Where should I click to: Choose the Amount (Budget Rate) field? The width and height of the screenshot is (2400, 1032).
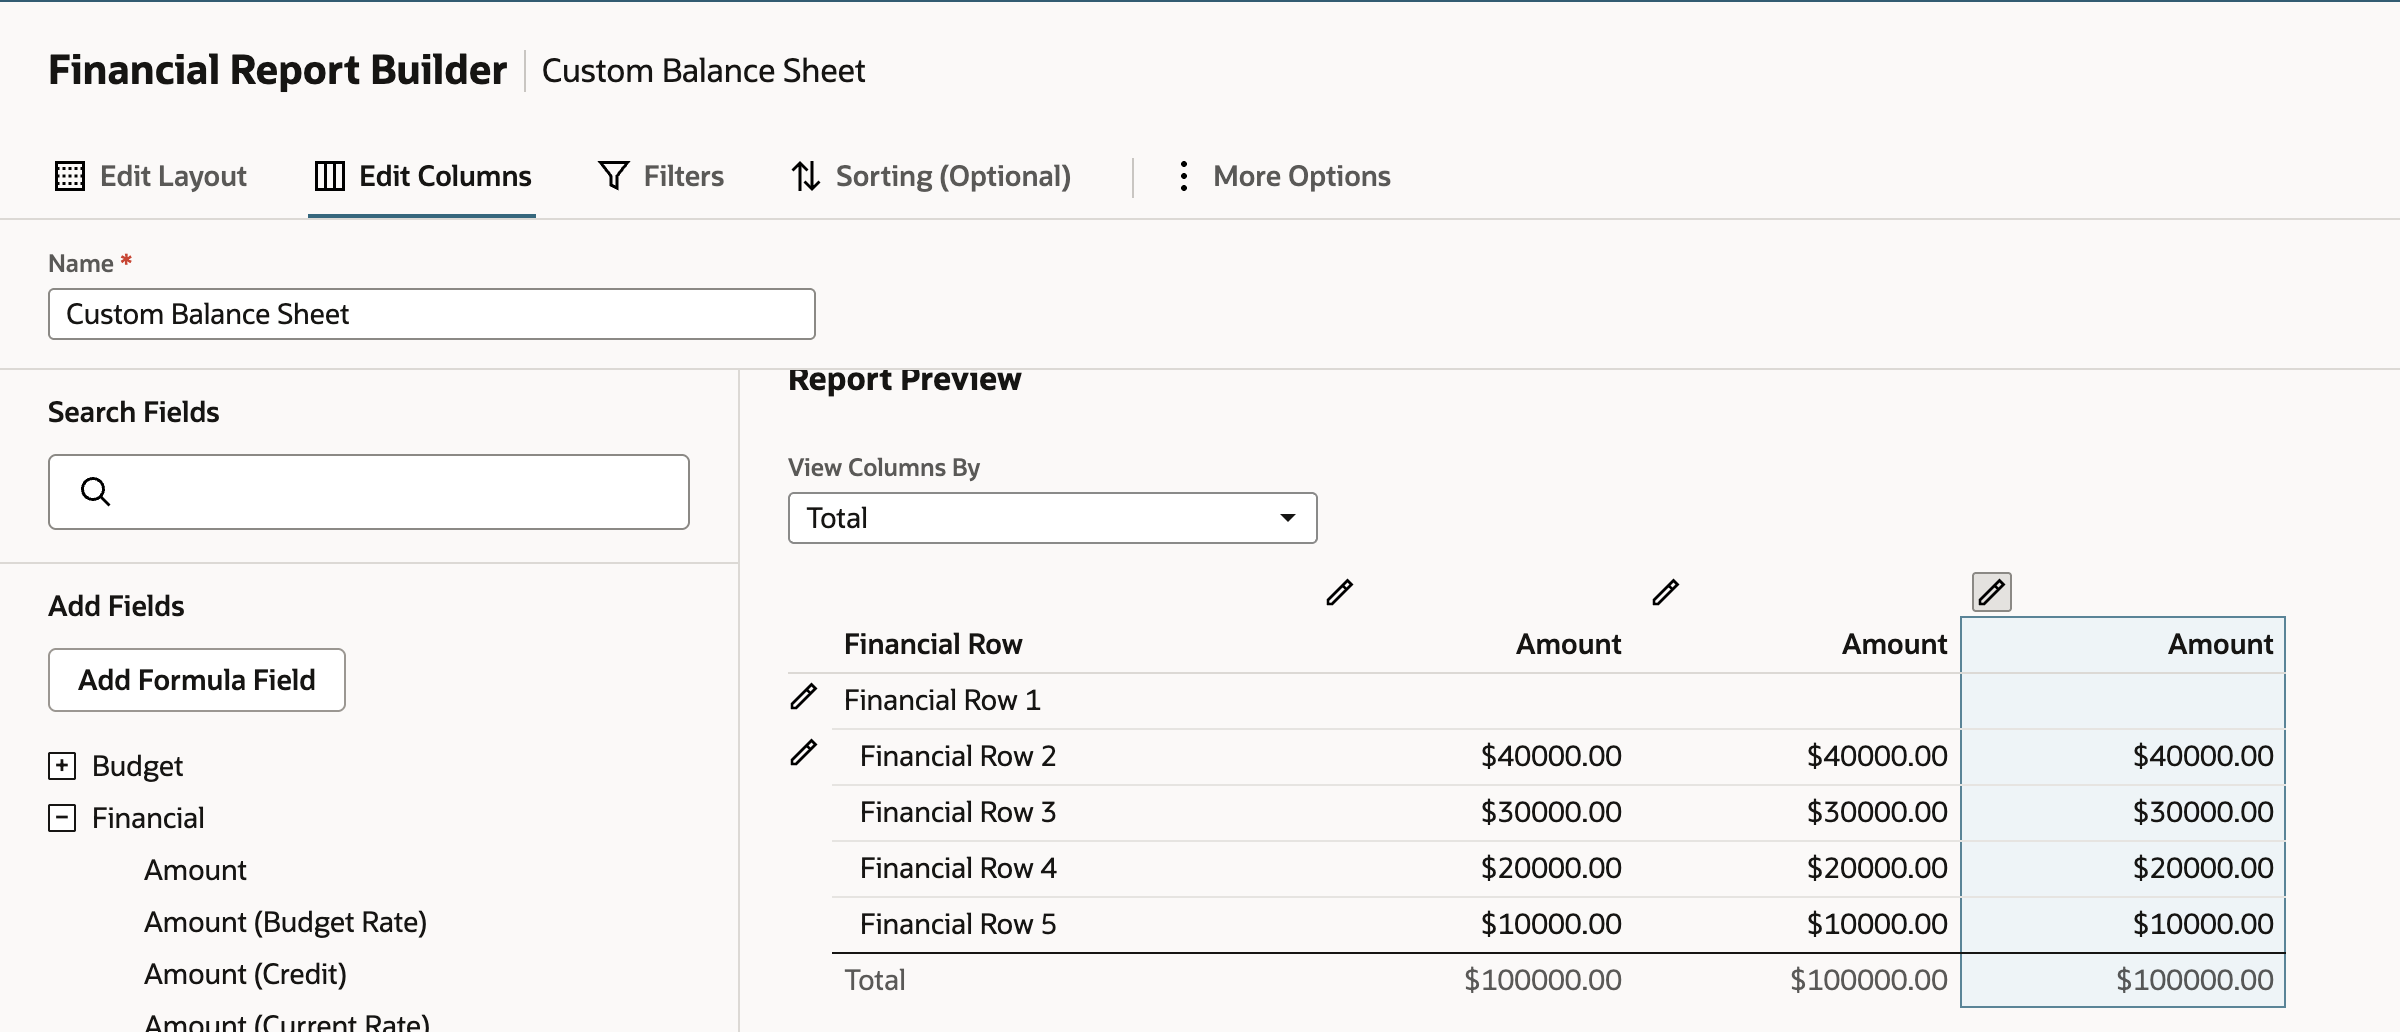(x=285, y=922)
